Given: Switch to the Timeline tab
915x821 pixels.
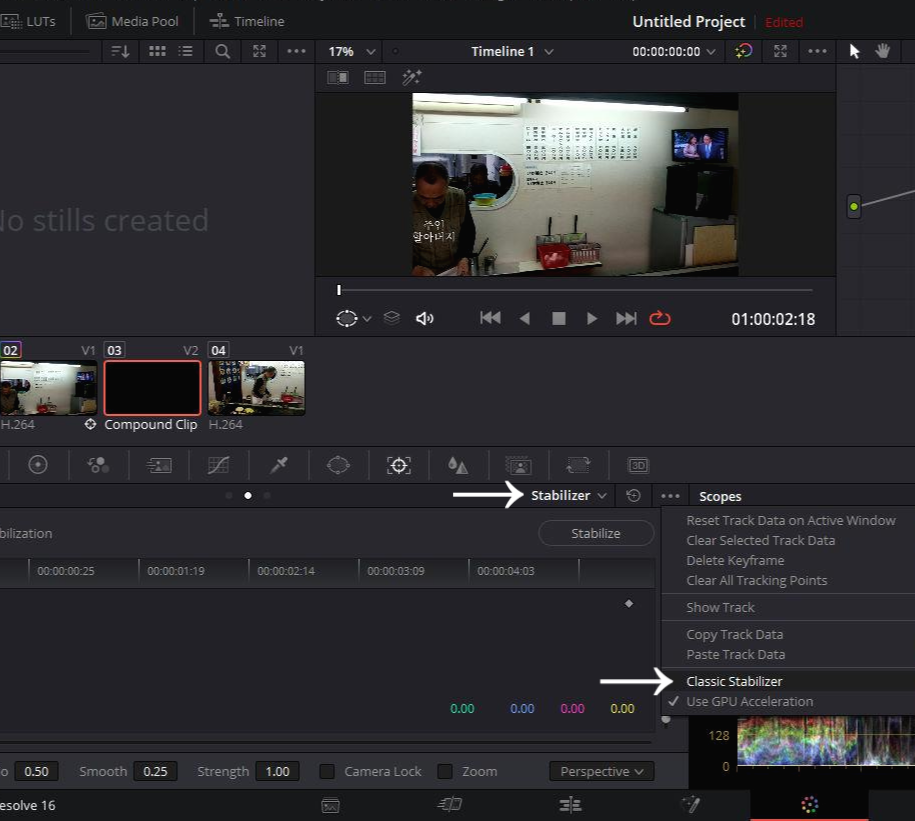Looking at the screenshot, I should pos(247,22).
